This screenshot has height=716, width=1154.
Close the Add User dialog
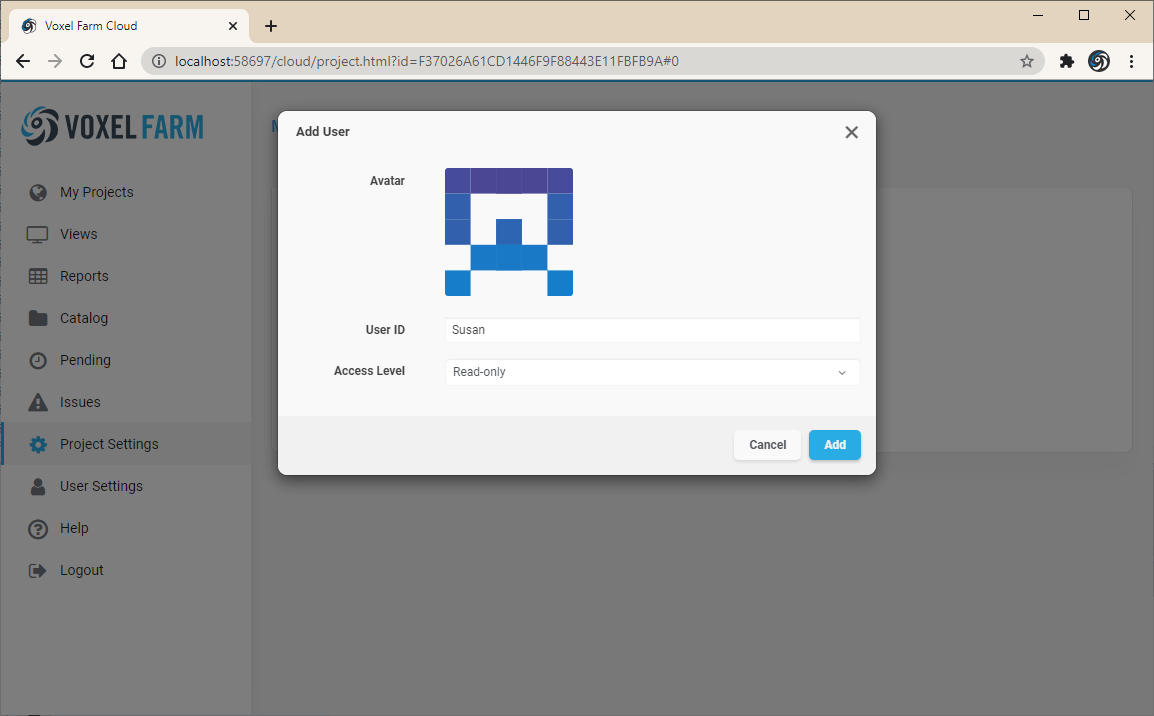852,132
